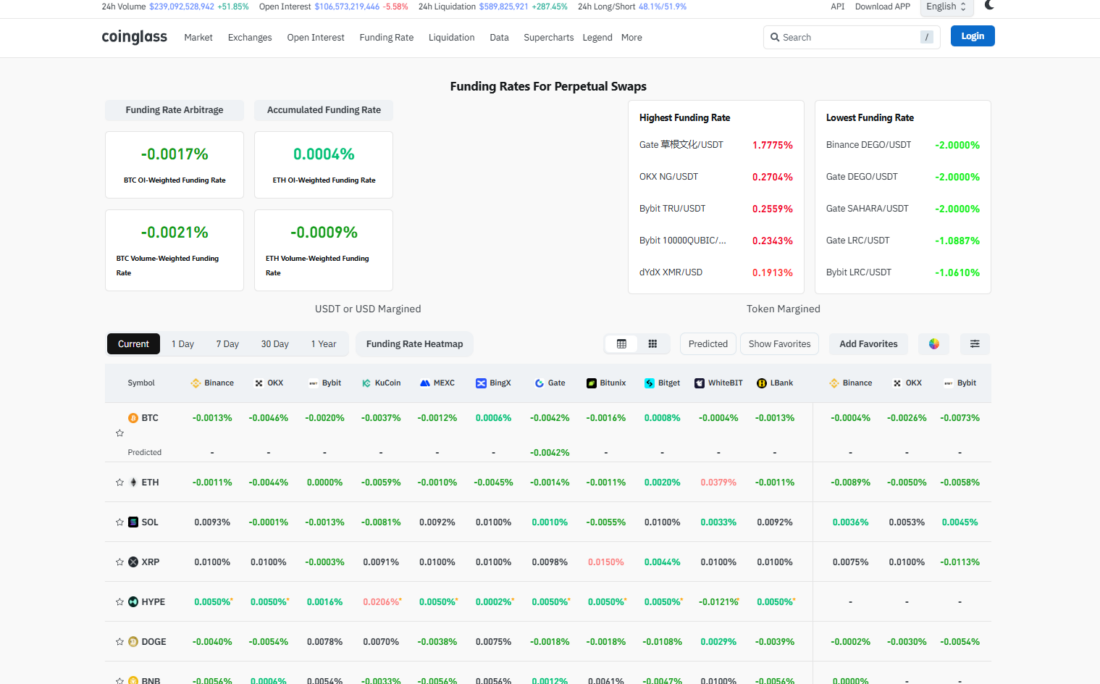Image resolution: width=1100 pixels, height=684 pixels.
Task: Click the LBank column logo
Action: coord(761,383)
